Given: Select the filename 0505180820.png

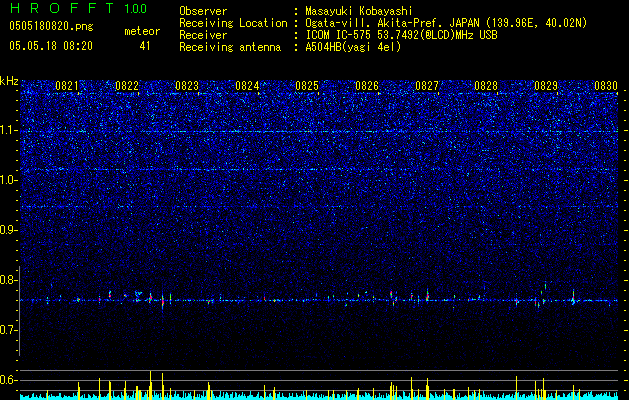Looking at the screenshot, I should 51,27.
